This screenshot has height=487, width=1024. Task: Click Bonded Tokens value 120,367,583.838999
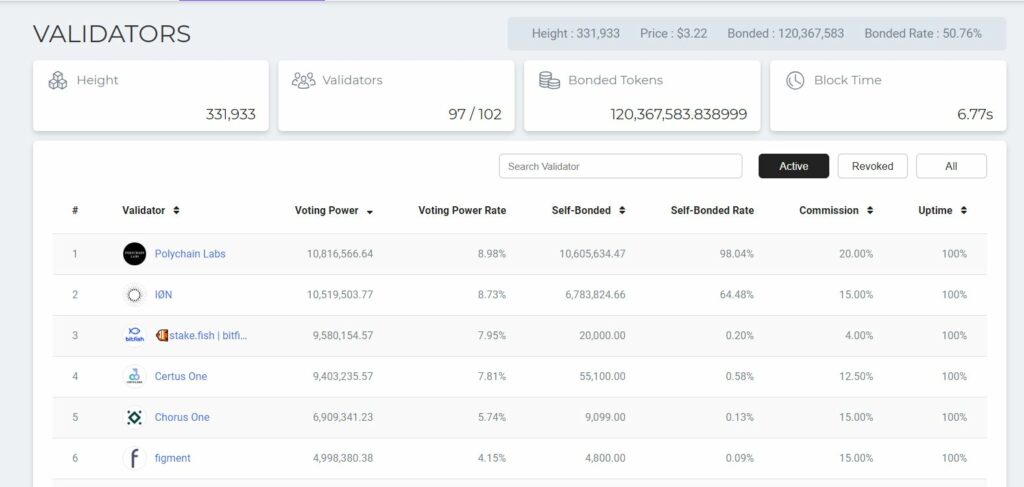[x=679, y=115]
